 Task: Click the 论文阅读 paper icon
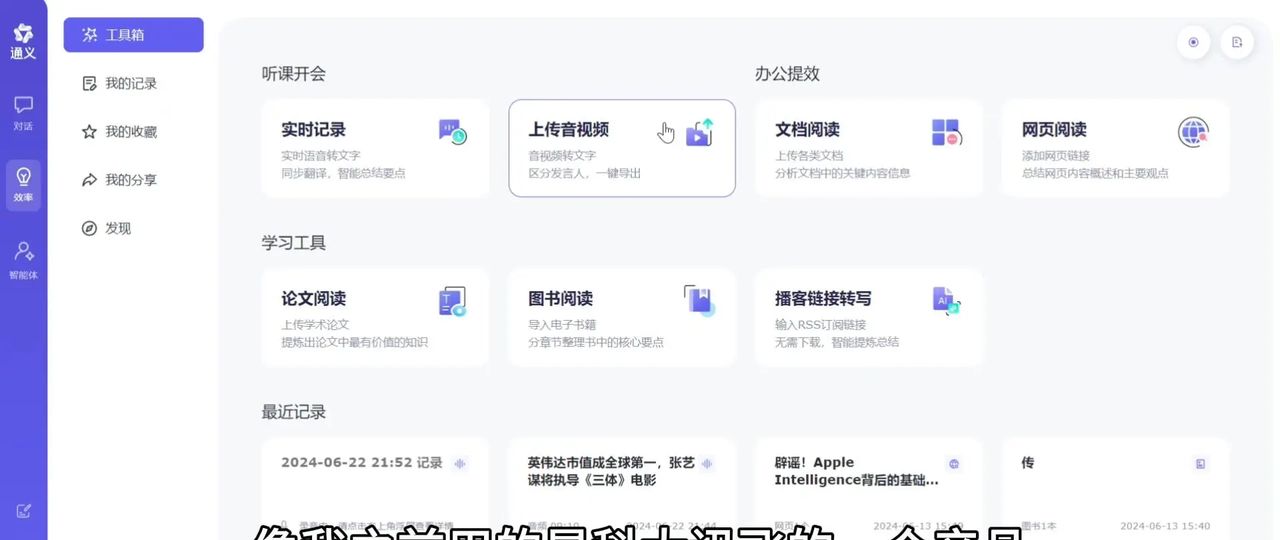452,301
